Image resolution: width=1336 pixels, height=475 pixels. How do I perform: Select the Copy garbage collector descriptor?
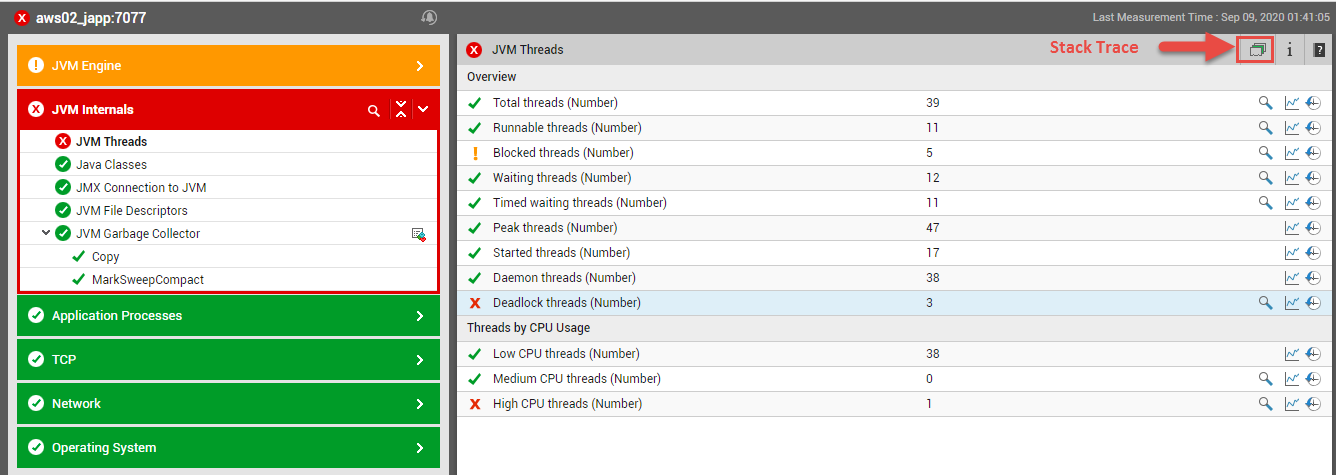click(x=105, y=257)
